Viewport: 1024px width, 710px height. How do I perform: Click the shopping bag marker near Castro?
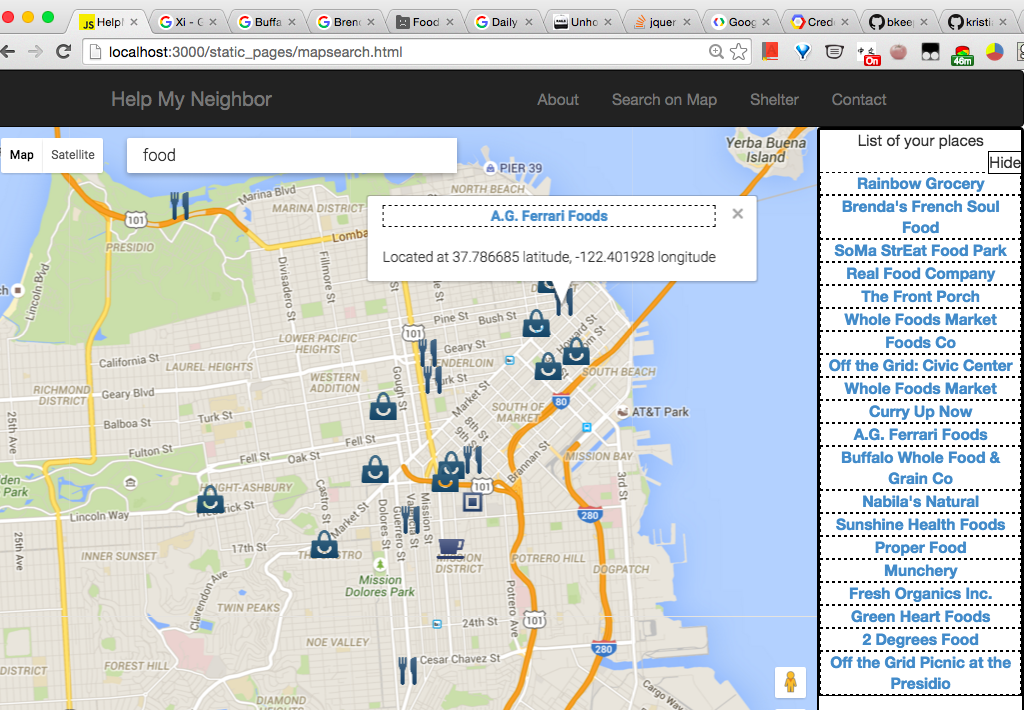tap(324, 543)
